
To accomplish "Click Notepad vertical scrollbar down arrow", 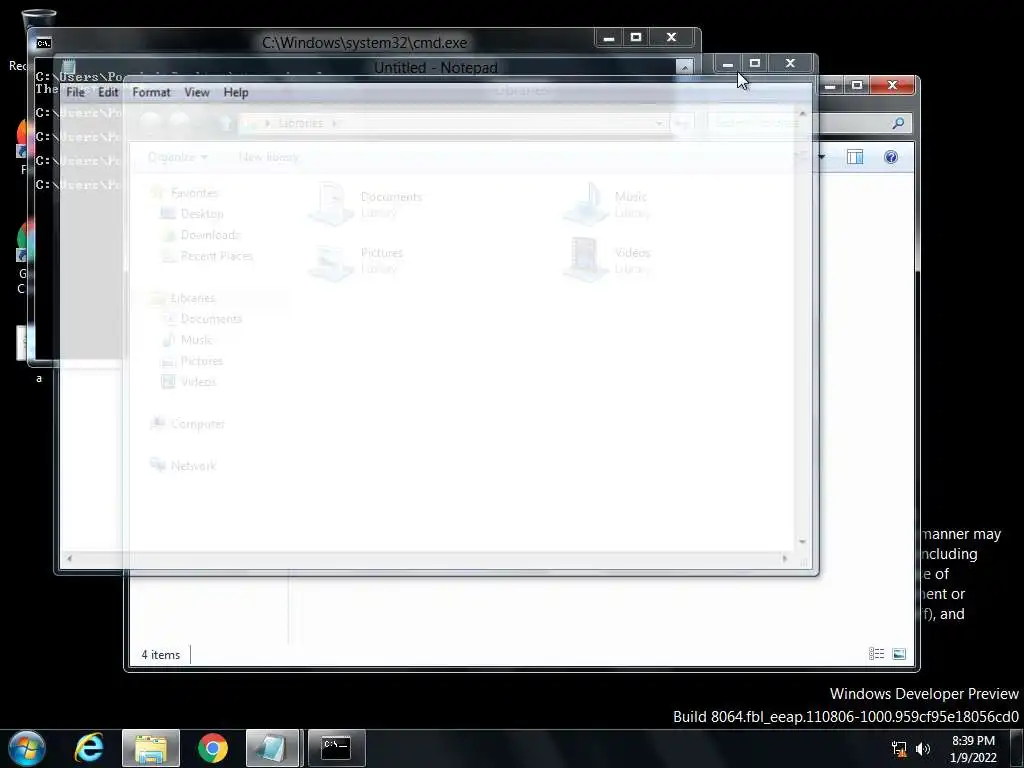I will [x=803, y=542].
